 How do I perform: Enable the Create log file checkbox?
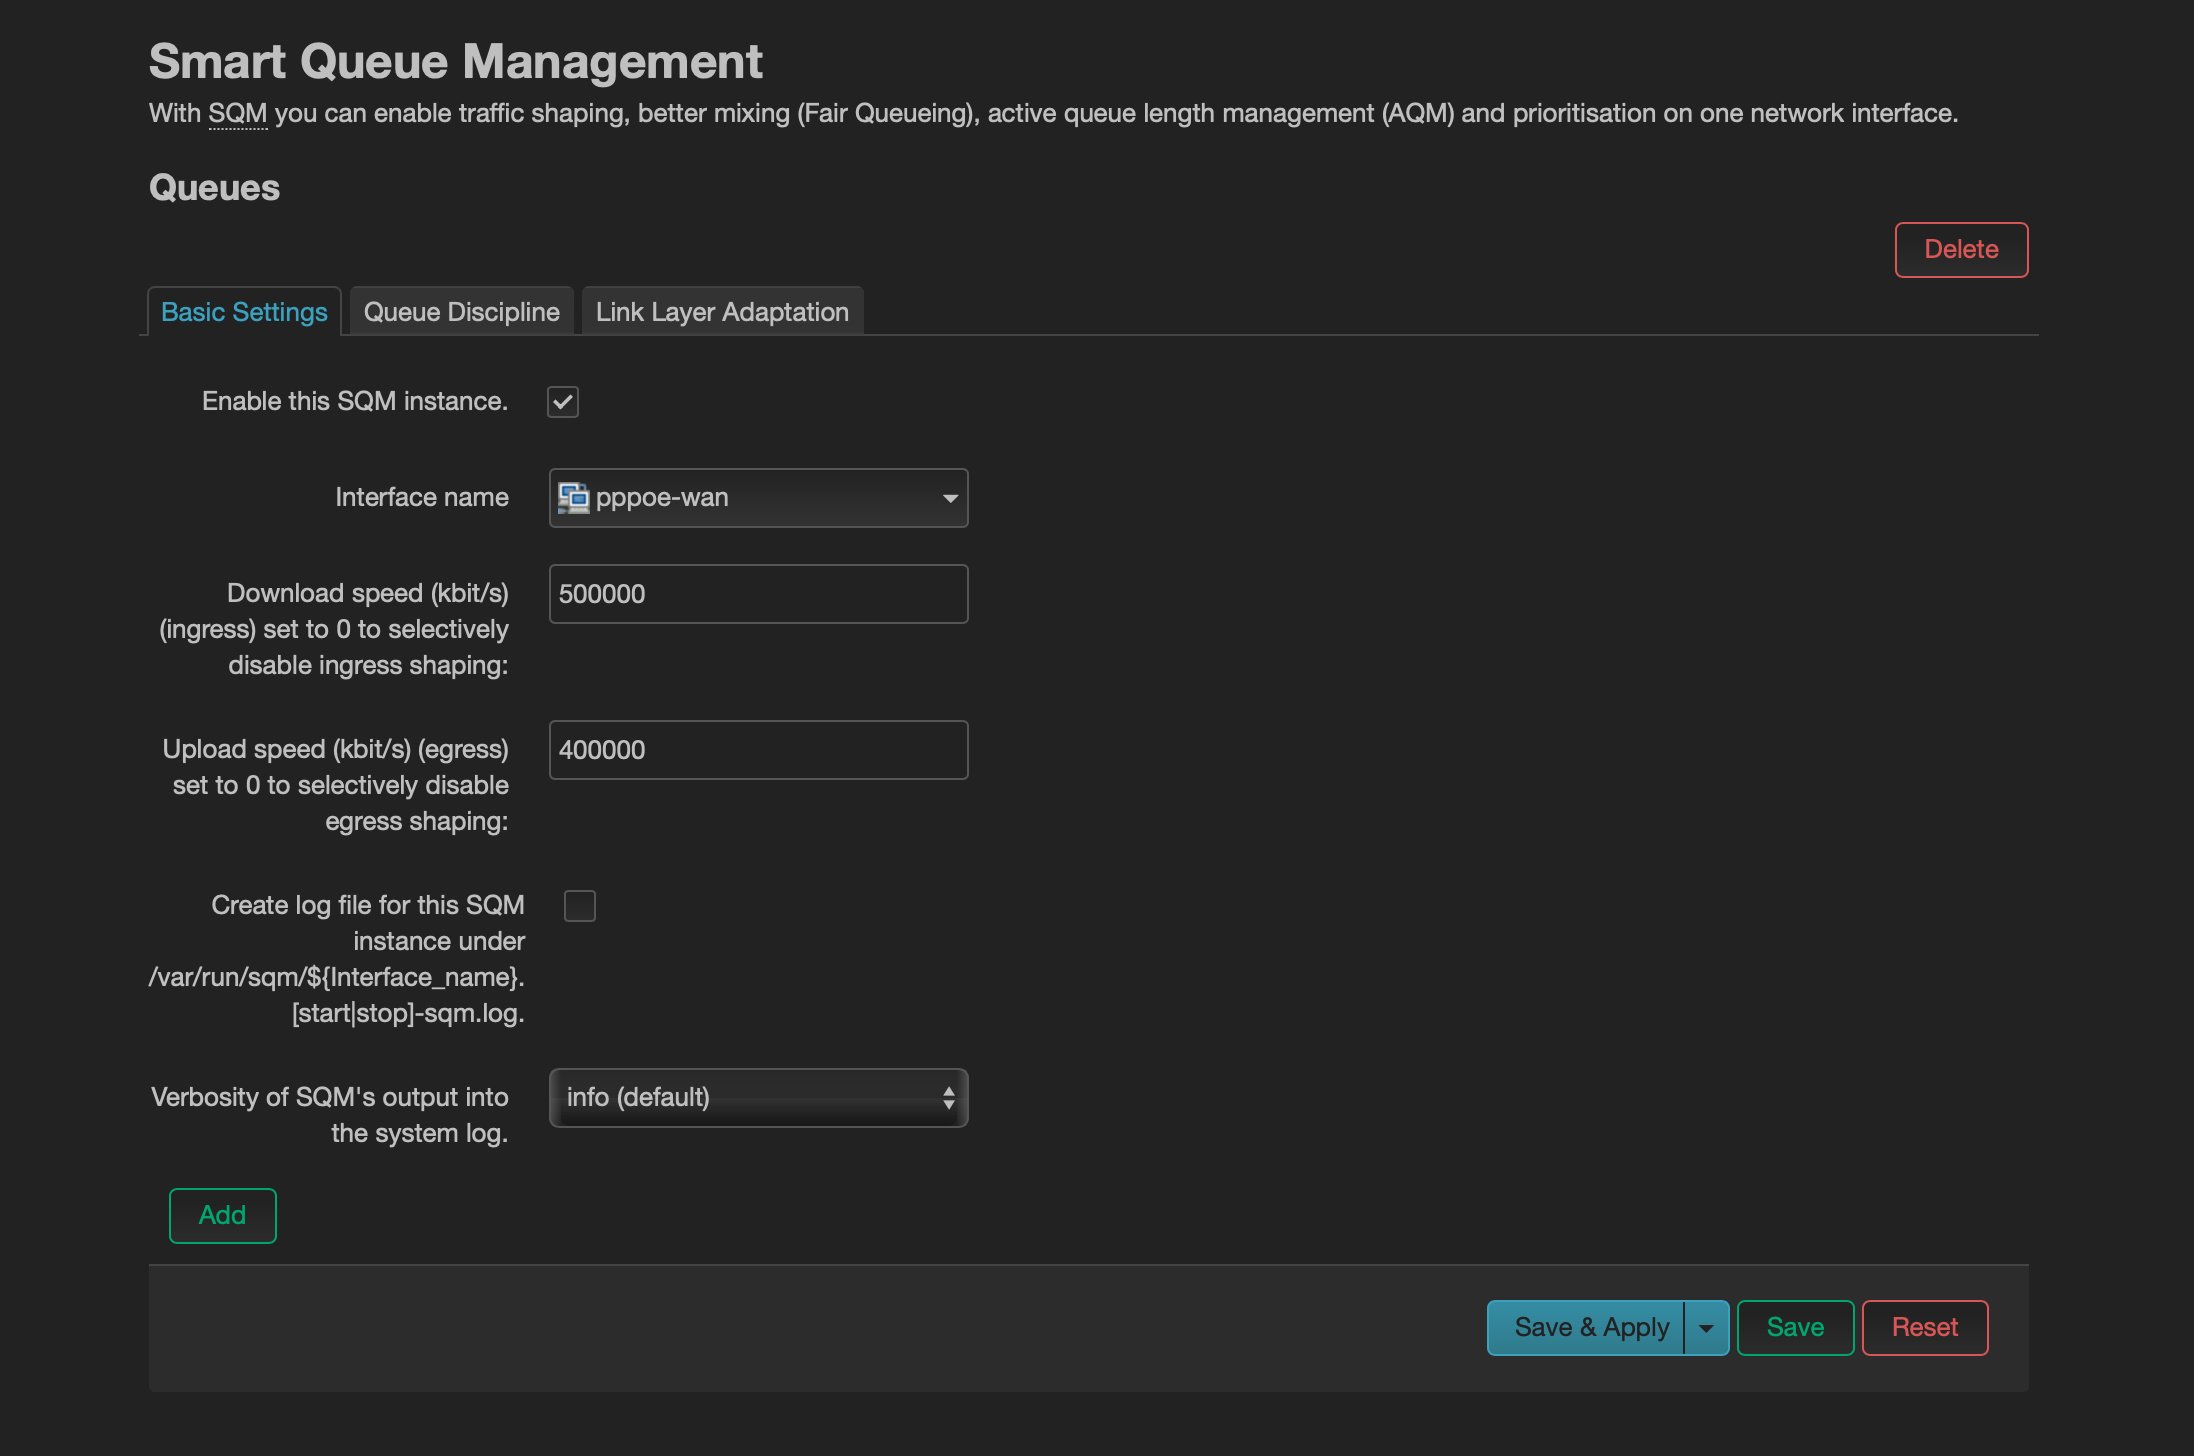579,906
